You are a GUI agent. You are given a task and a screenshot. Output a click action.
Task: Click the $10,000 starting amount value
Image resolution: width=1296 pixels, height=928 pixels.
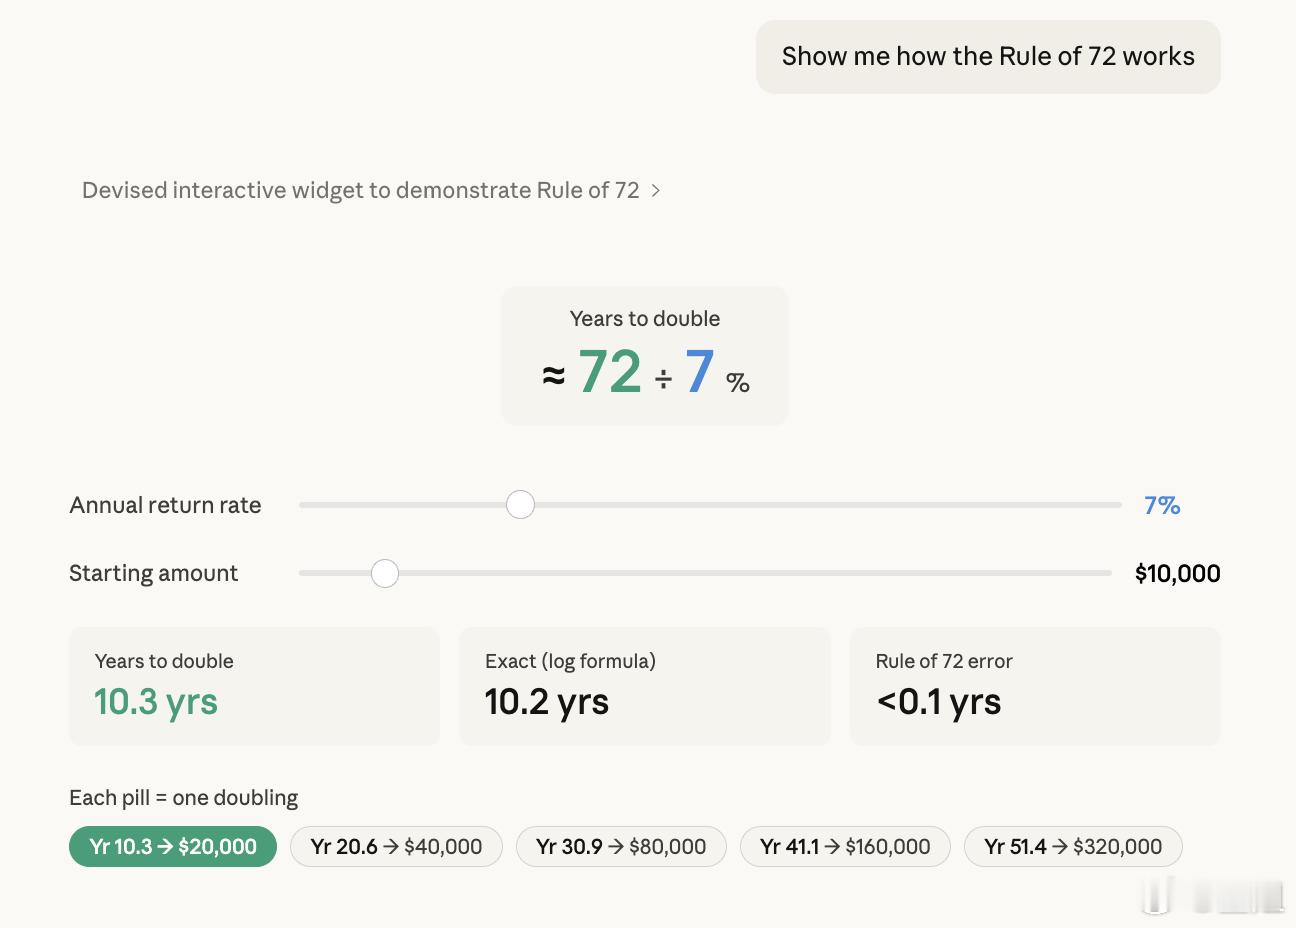coord(1177,574)
